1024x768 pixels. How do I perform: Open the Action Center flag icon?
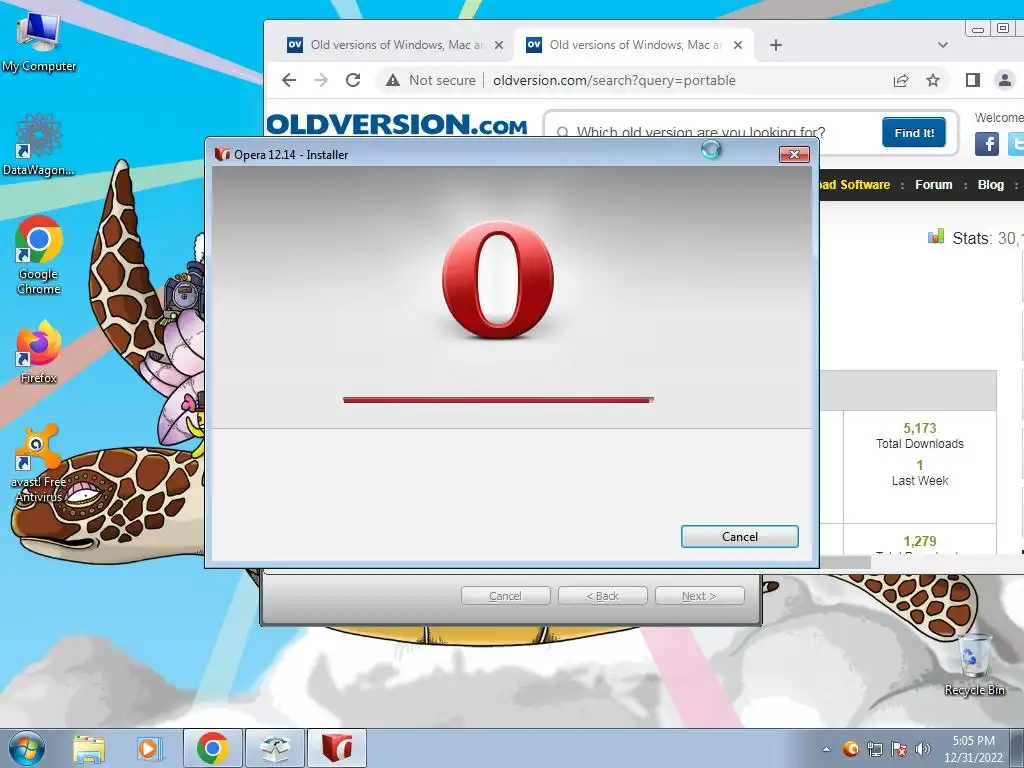click(x=899, y=749)
